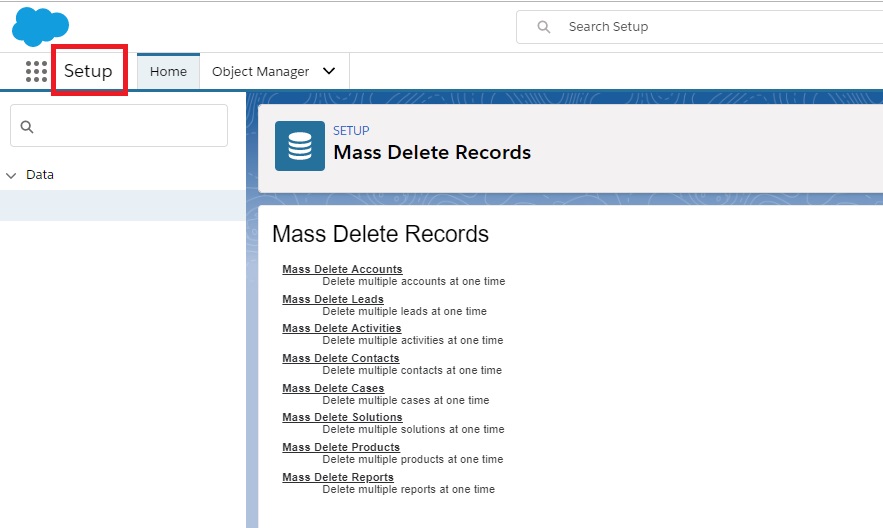Screen dimensions: 883x528
Task: Choose the Mass Delete Activities link
Action: click(341, 328)
